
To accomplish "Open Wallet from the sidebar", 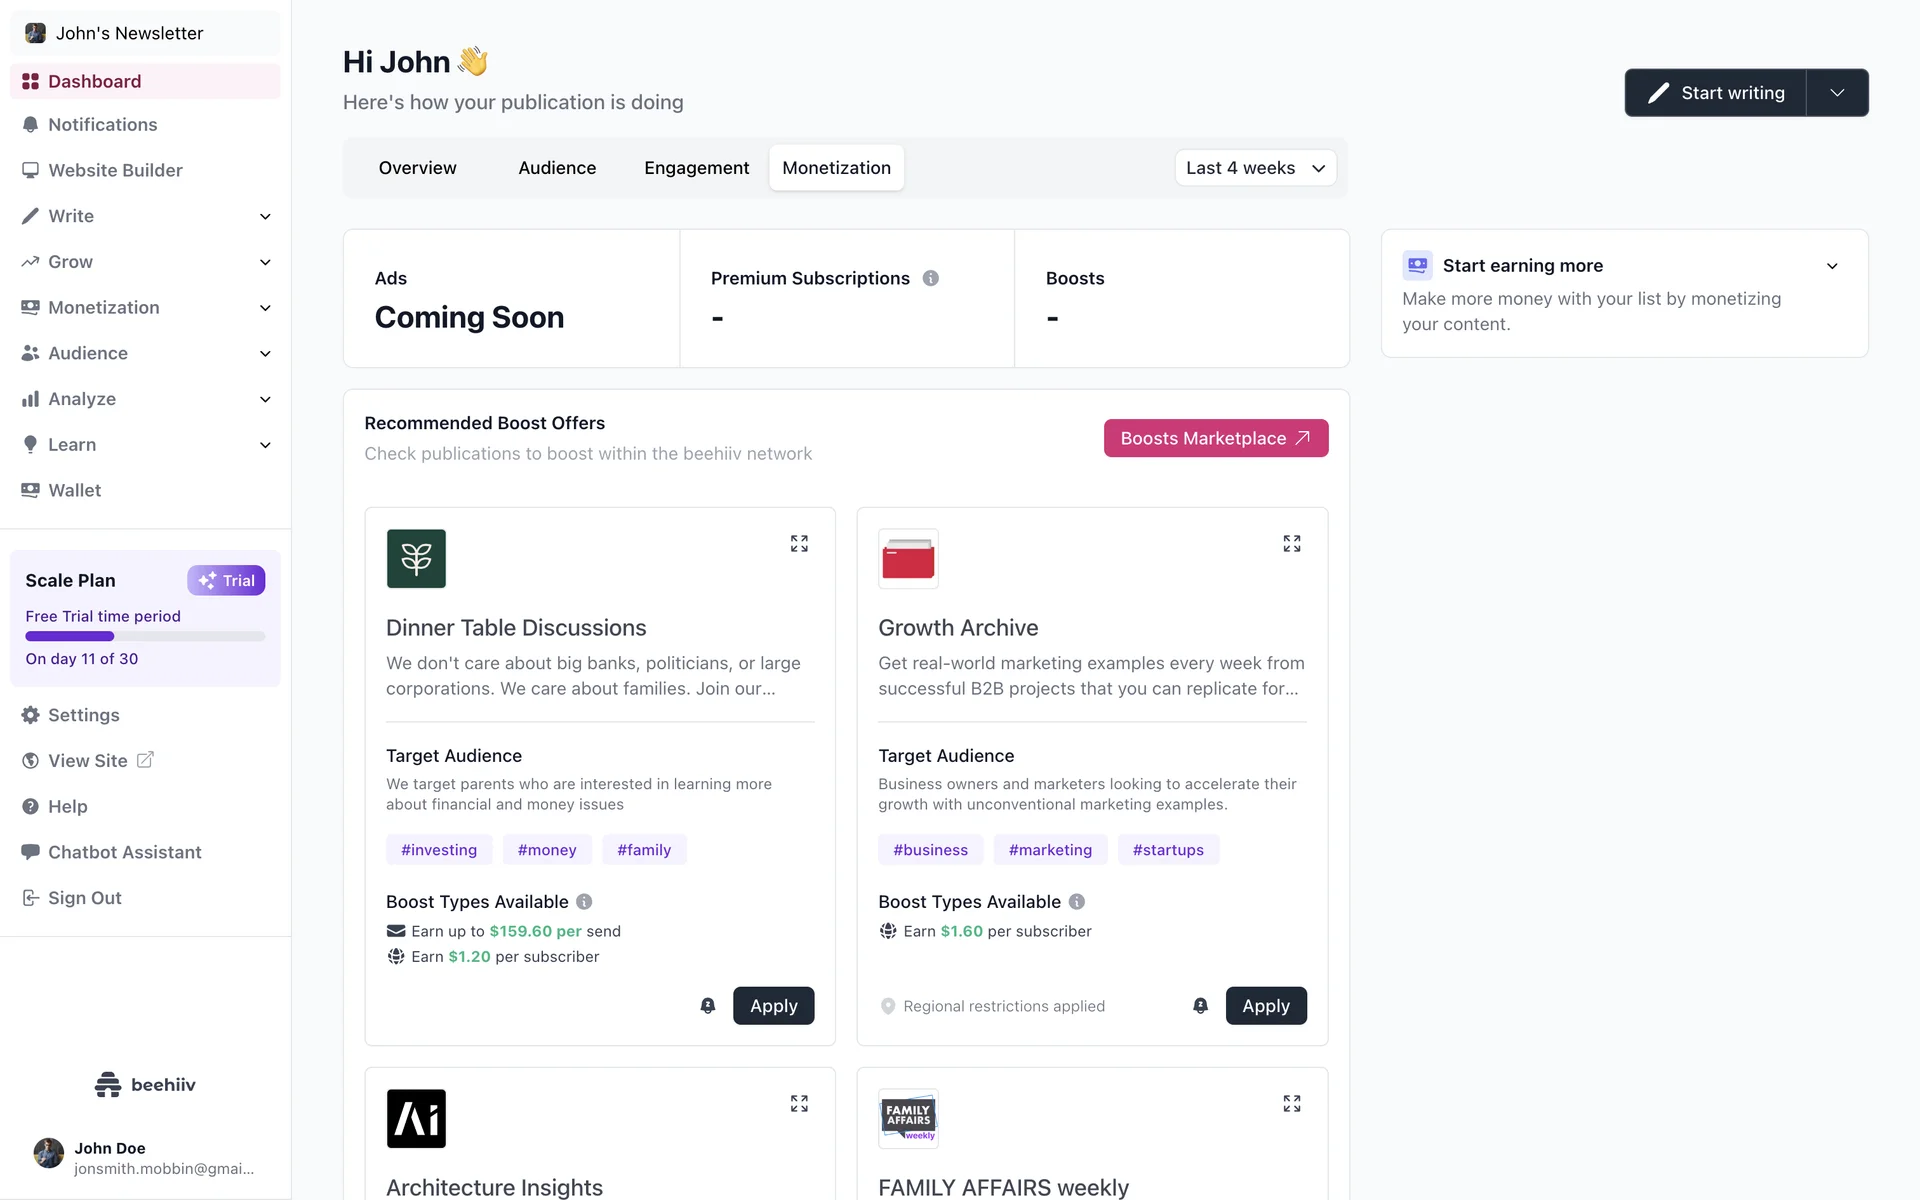I will point(74,490).
